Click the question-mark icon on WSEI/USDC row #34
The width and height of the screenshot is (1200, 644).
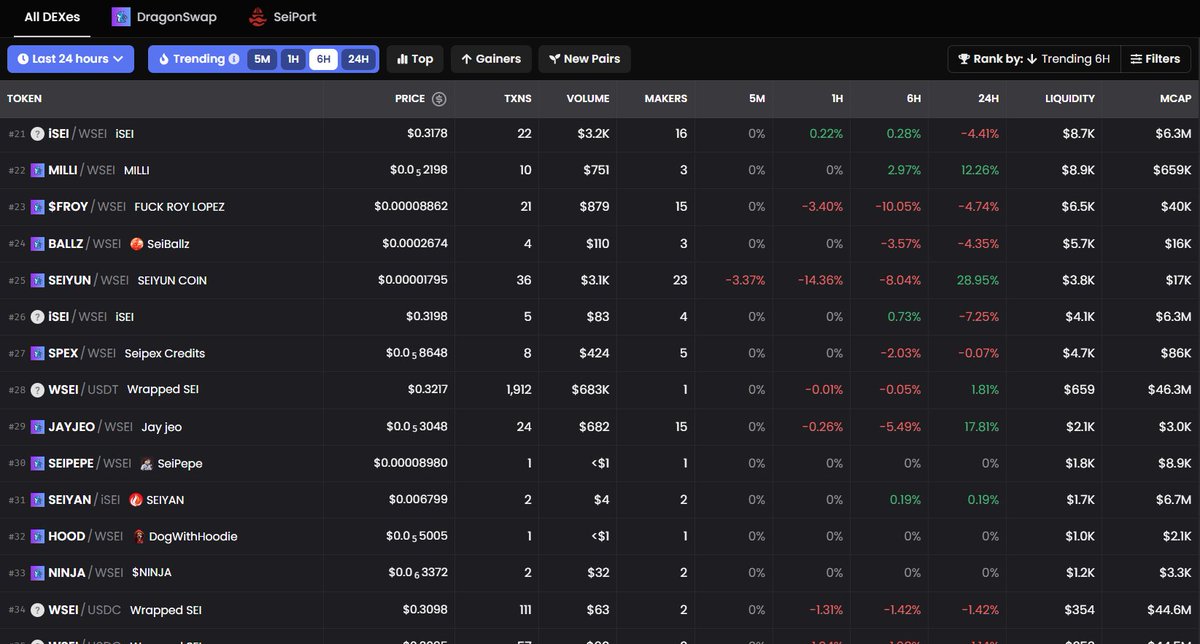[x=38, y=610]
